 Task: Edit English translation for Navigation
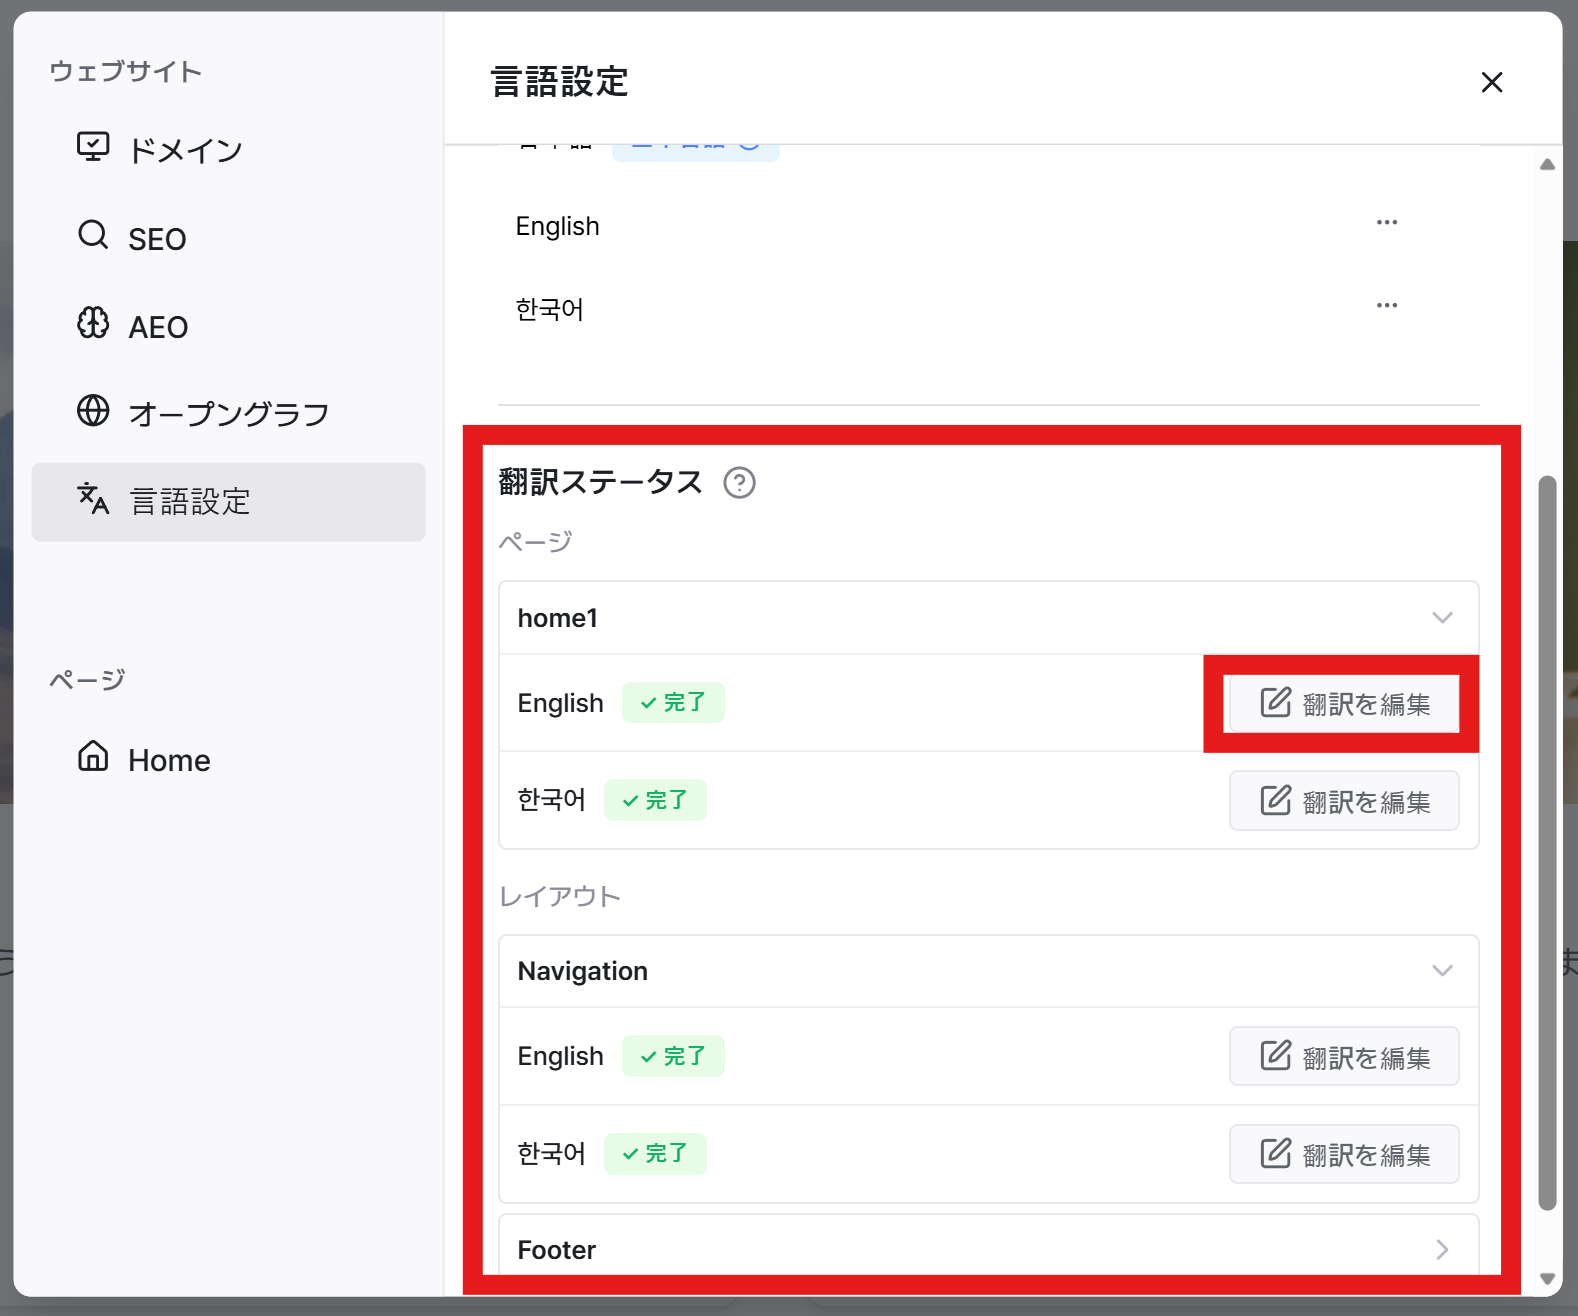tap(1344, 1056)
